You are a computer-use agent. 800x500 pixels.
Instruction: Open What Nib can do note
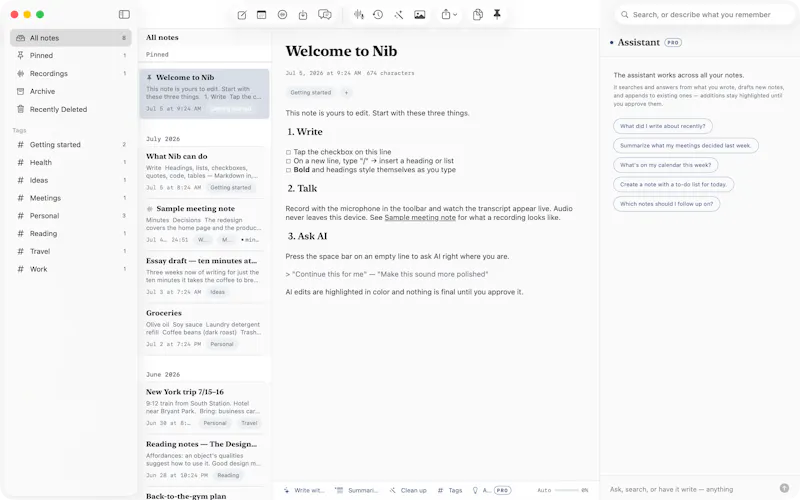[204, 173]
